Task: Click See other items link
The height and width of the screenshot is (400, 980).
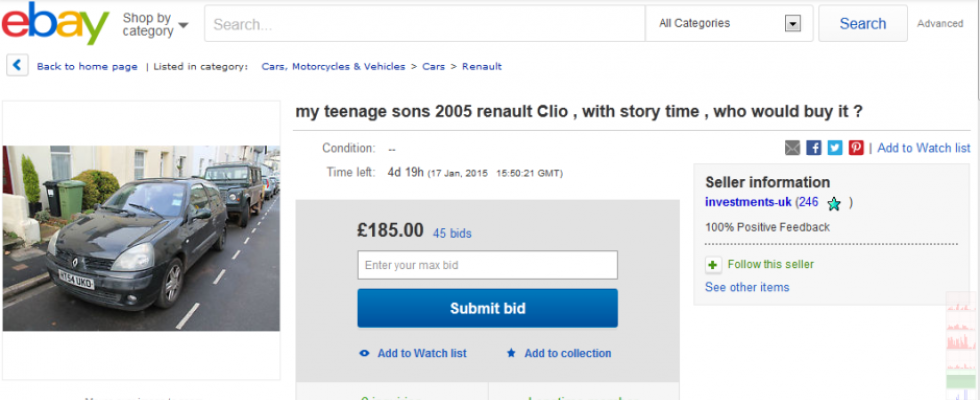Action: tap(747, 287)
